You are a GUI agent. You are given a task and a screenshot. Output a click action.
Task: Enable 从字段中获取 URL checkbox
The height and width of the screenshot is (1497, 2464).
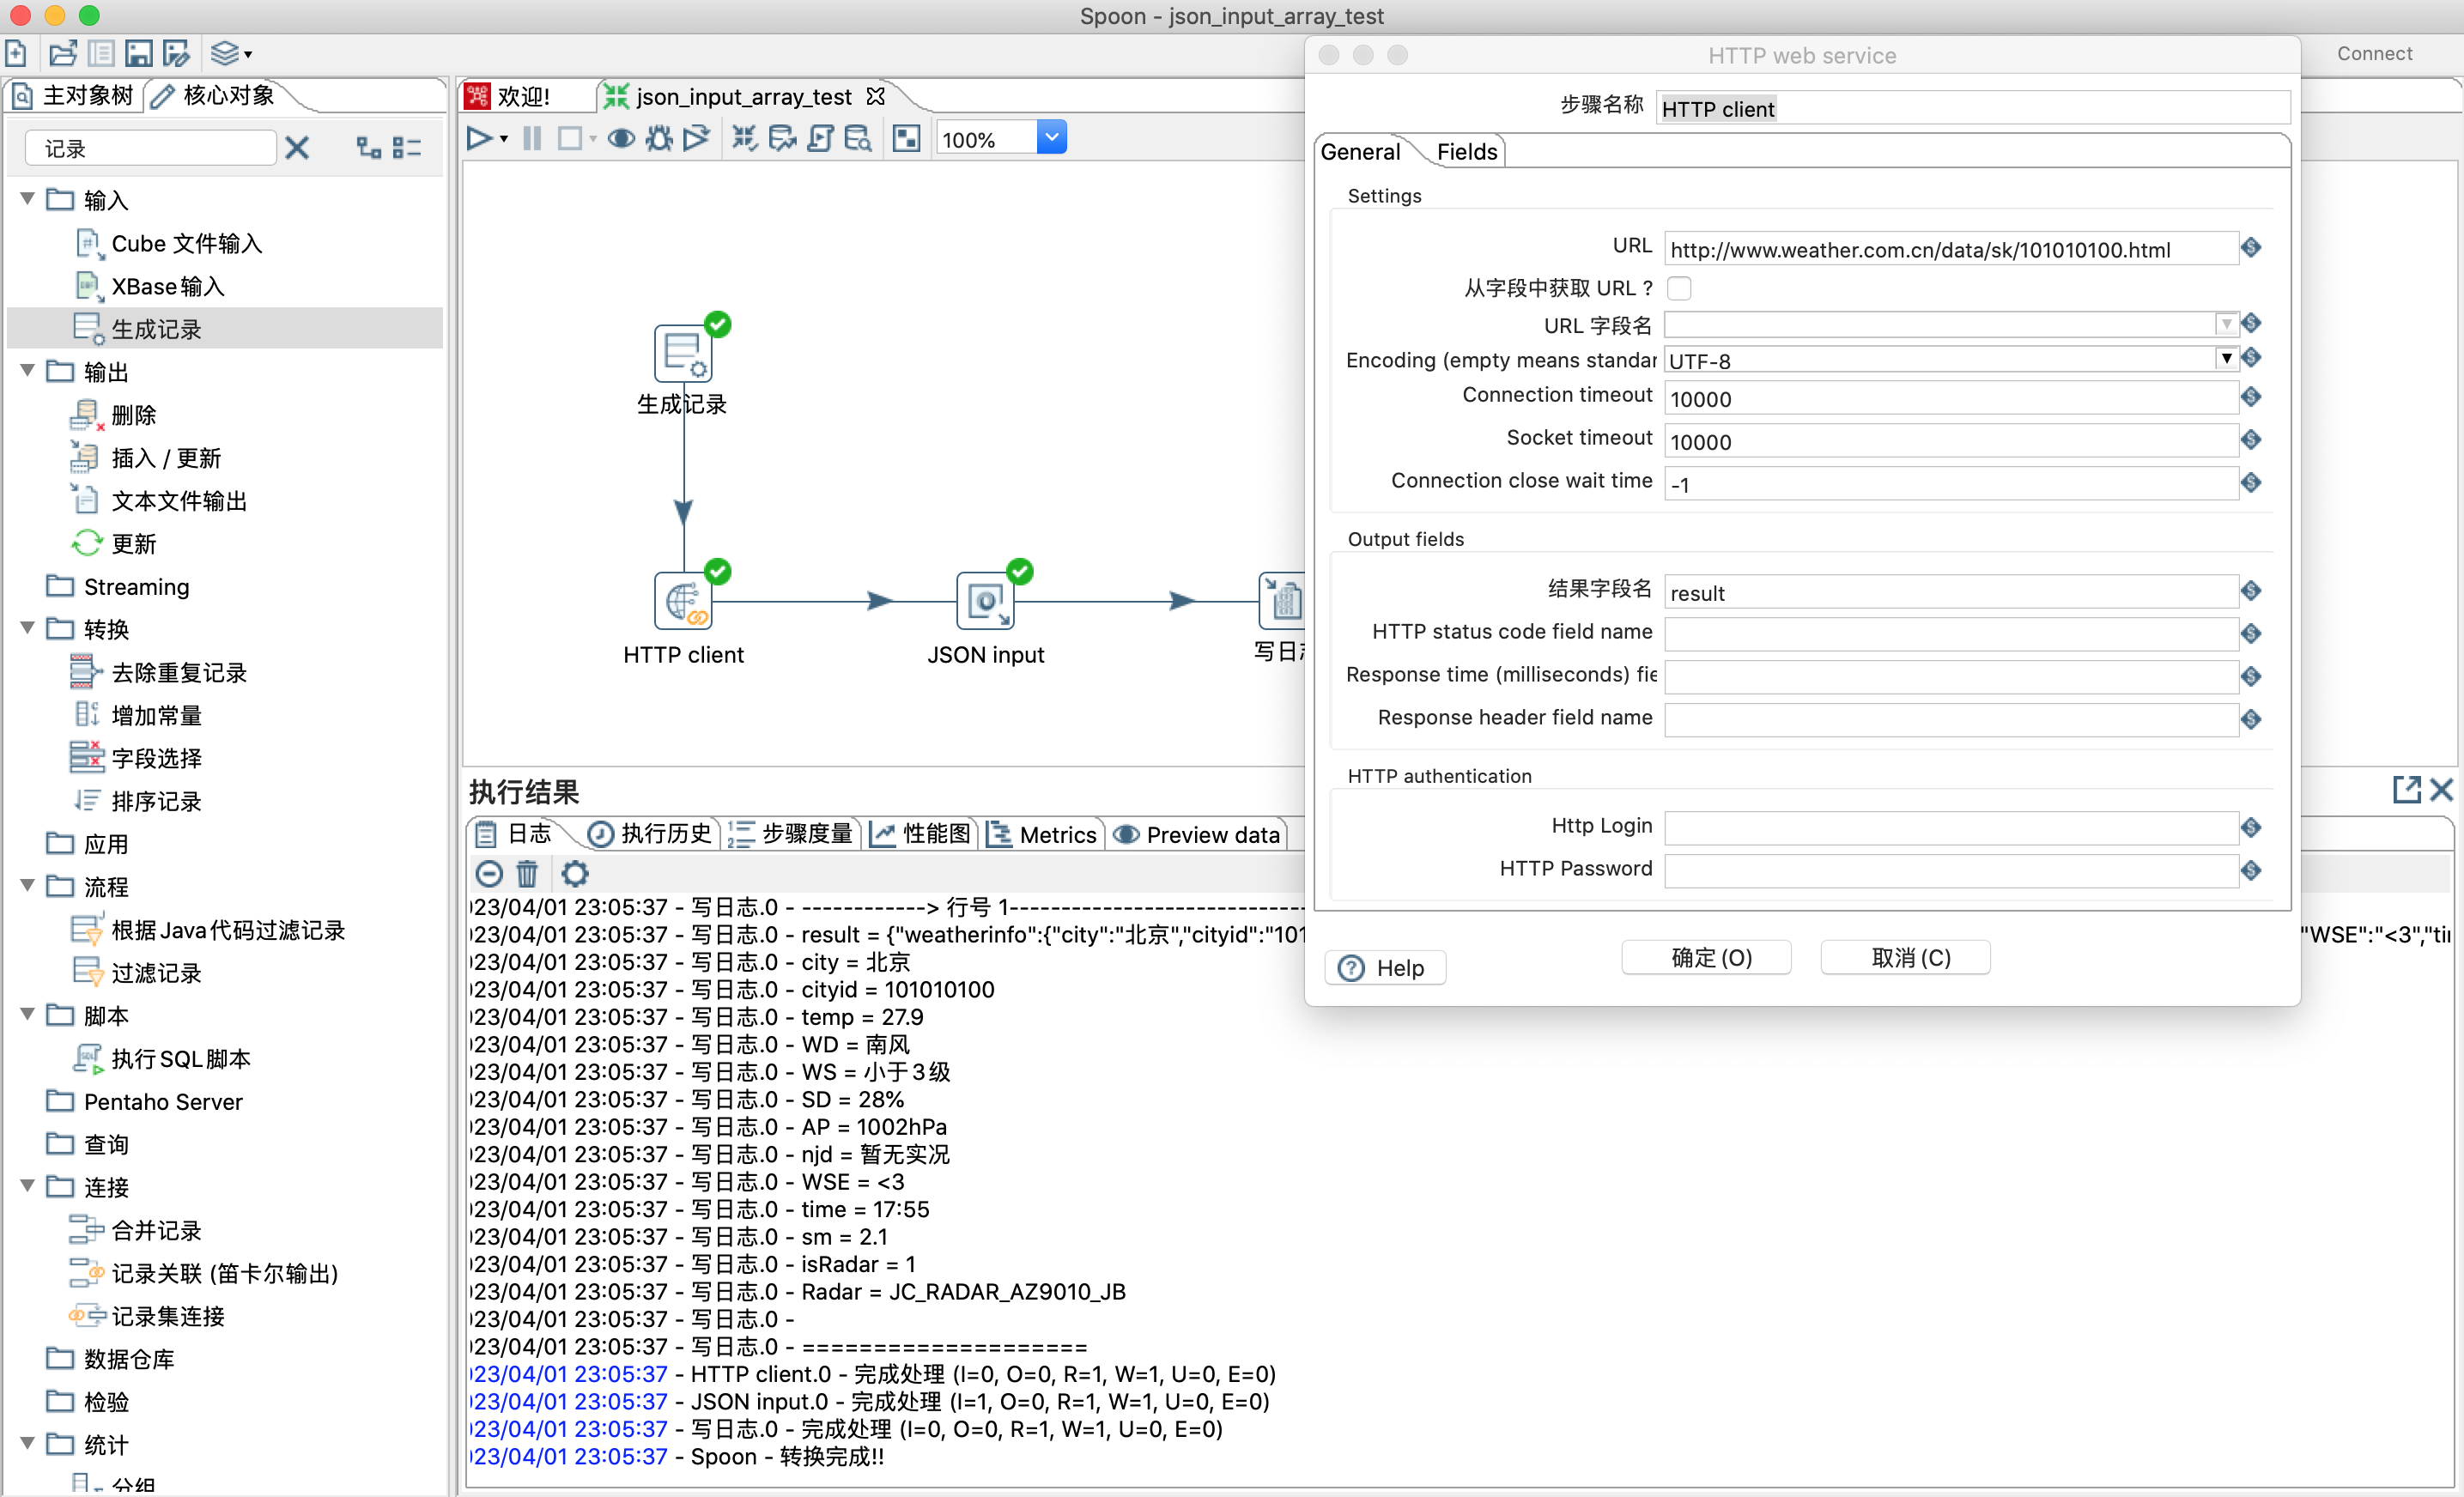(x=1679, y=289)
